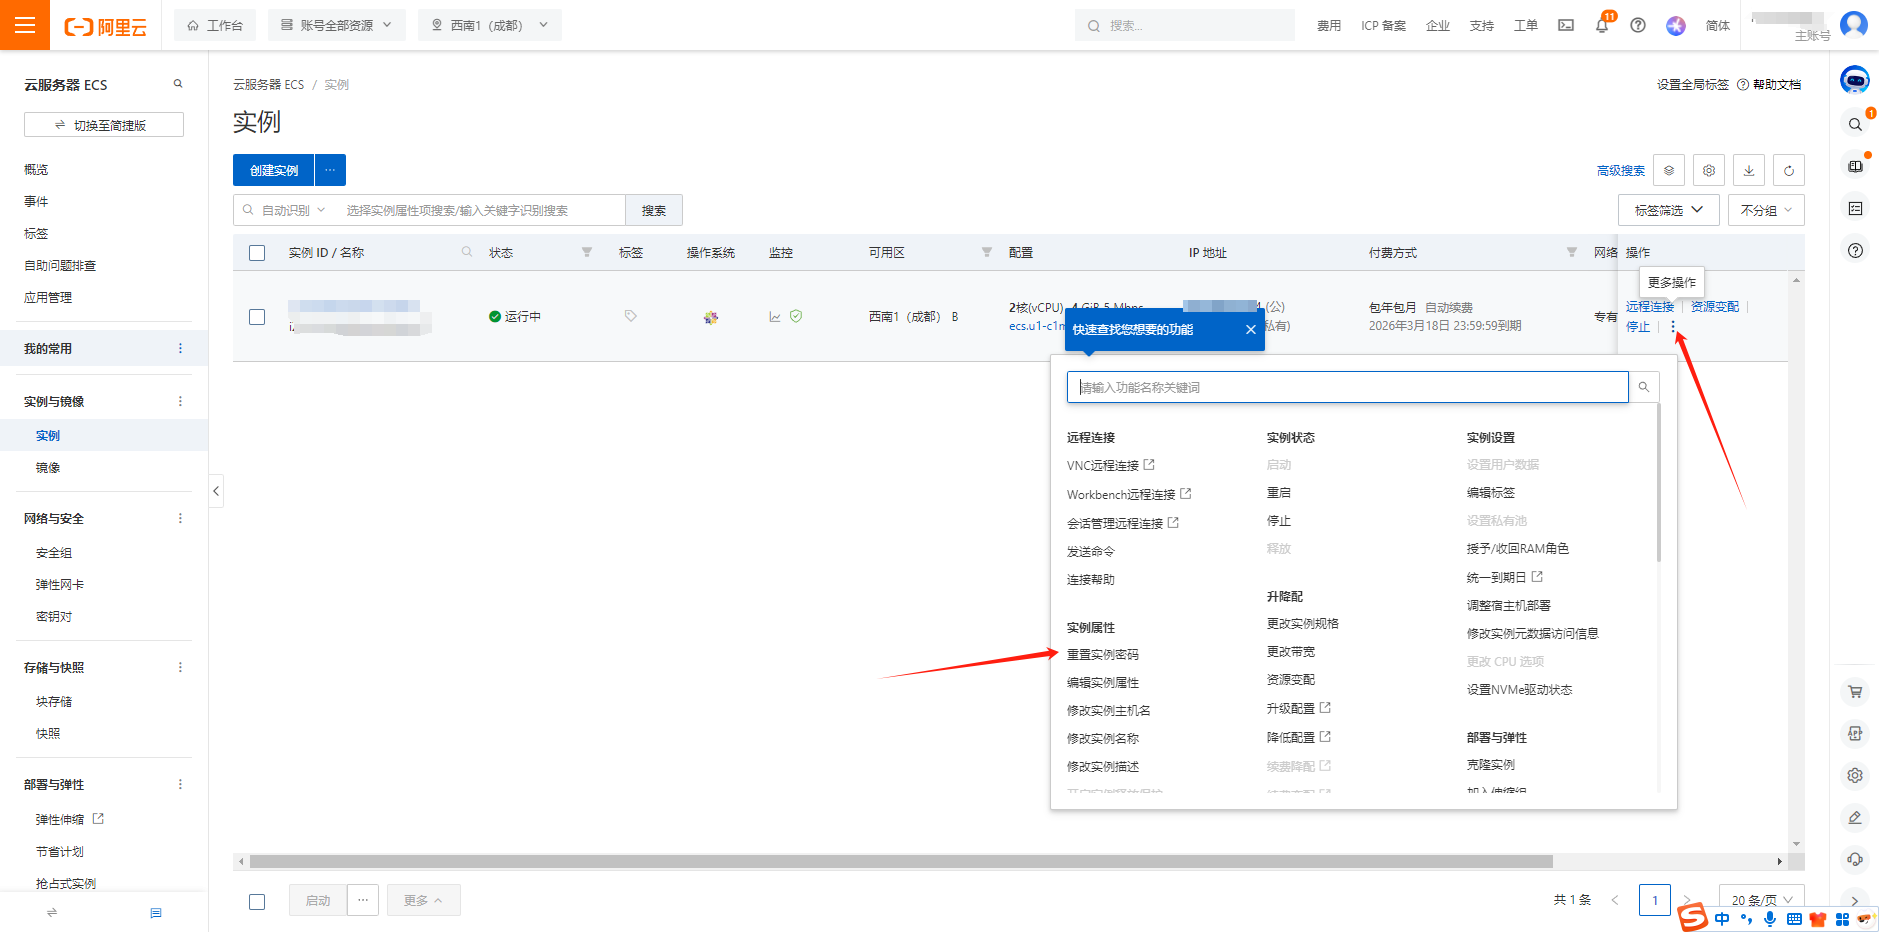Toggle the select-all checkbox in table header

point(257,253)
